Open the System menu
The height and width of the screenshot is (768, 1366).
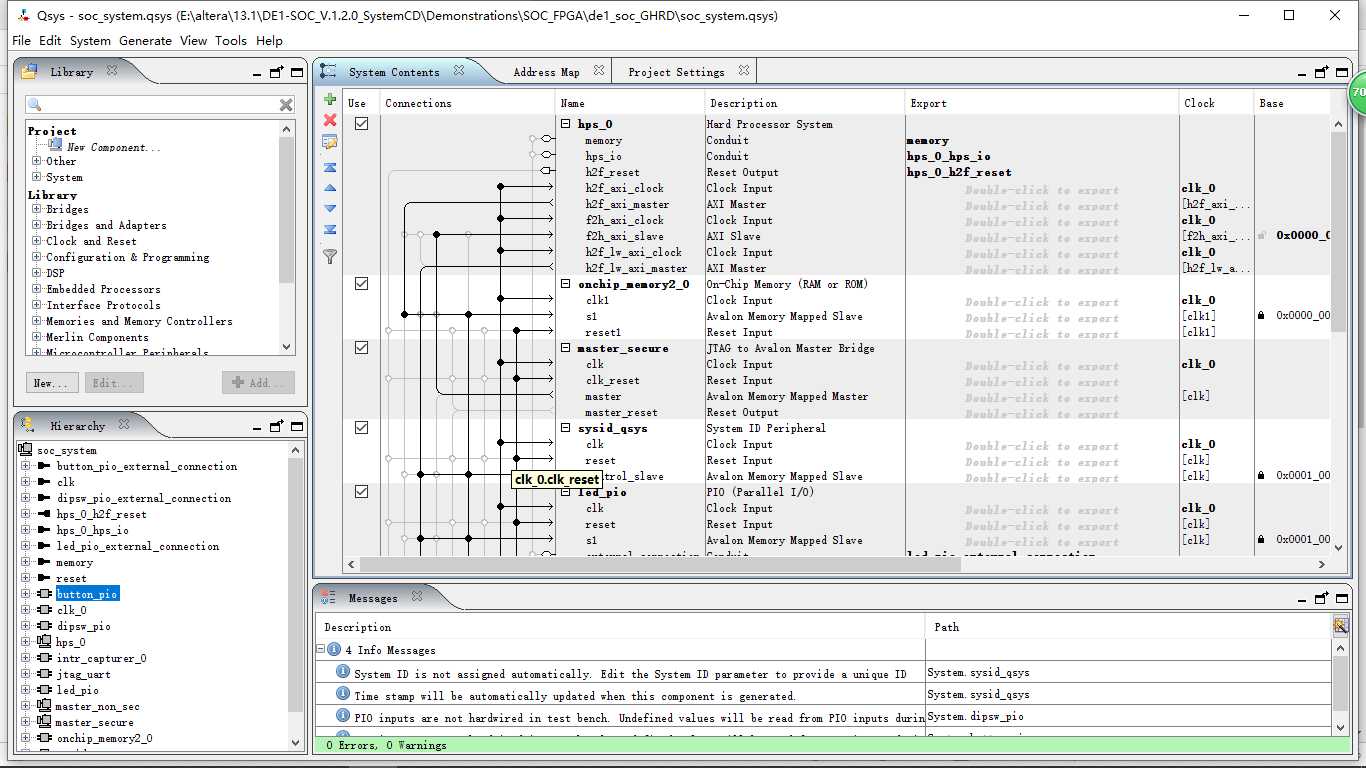coord(90,40)
